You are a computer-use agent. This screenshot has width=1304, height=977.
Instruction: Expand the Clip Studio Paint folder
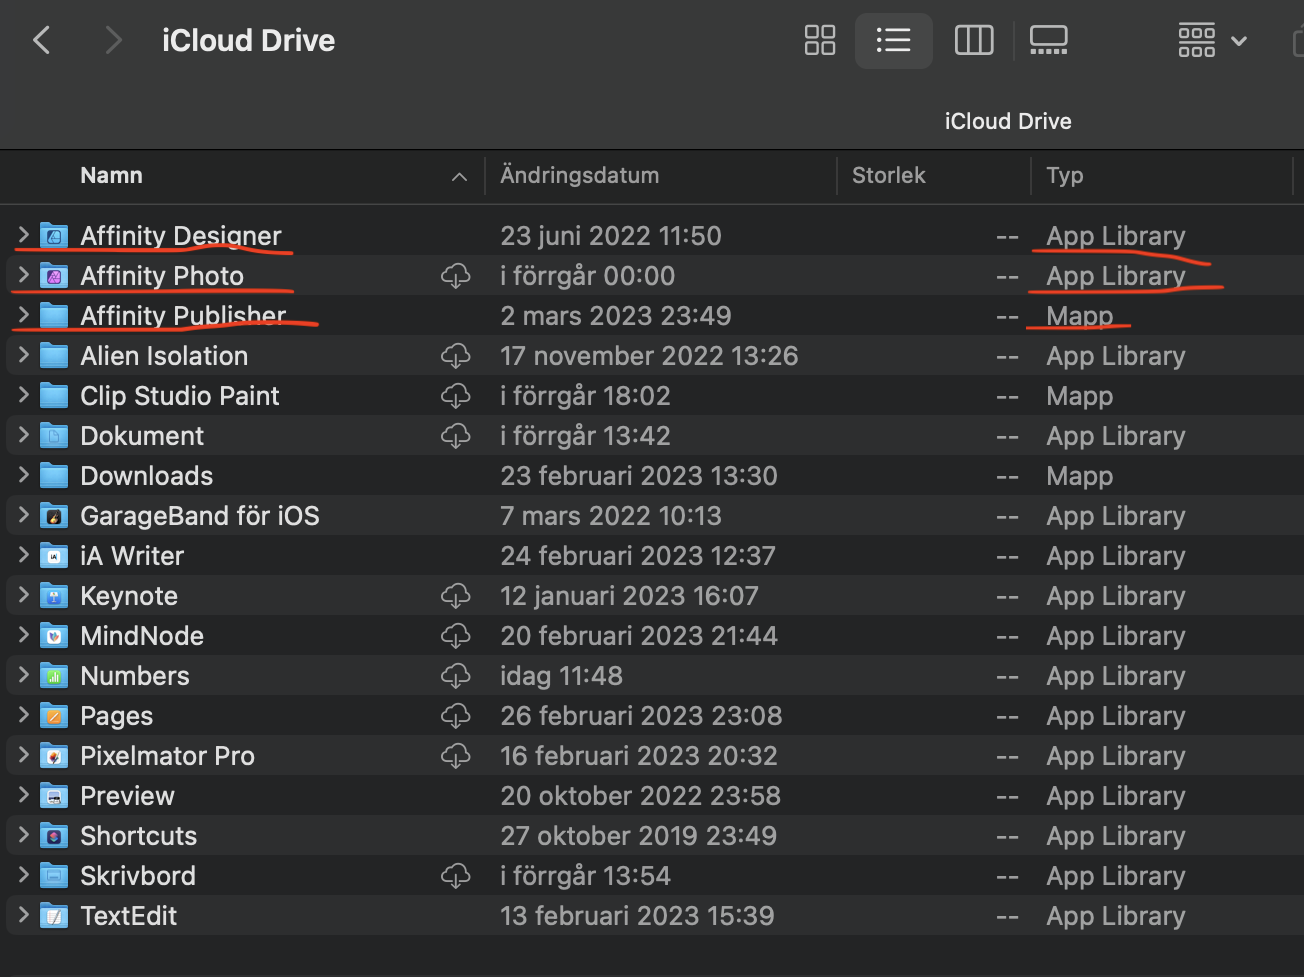click(x=23, y=395)
